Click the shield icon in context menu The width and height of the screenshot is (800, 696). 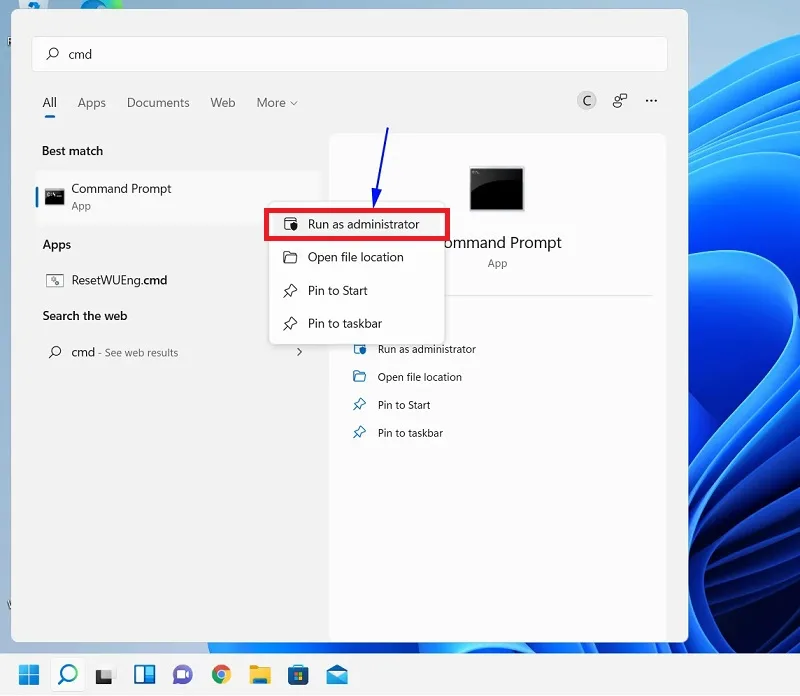(x=290, y=224)
